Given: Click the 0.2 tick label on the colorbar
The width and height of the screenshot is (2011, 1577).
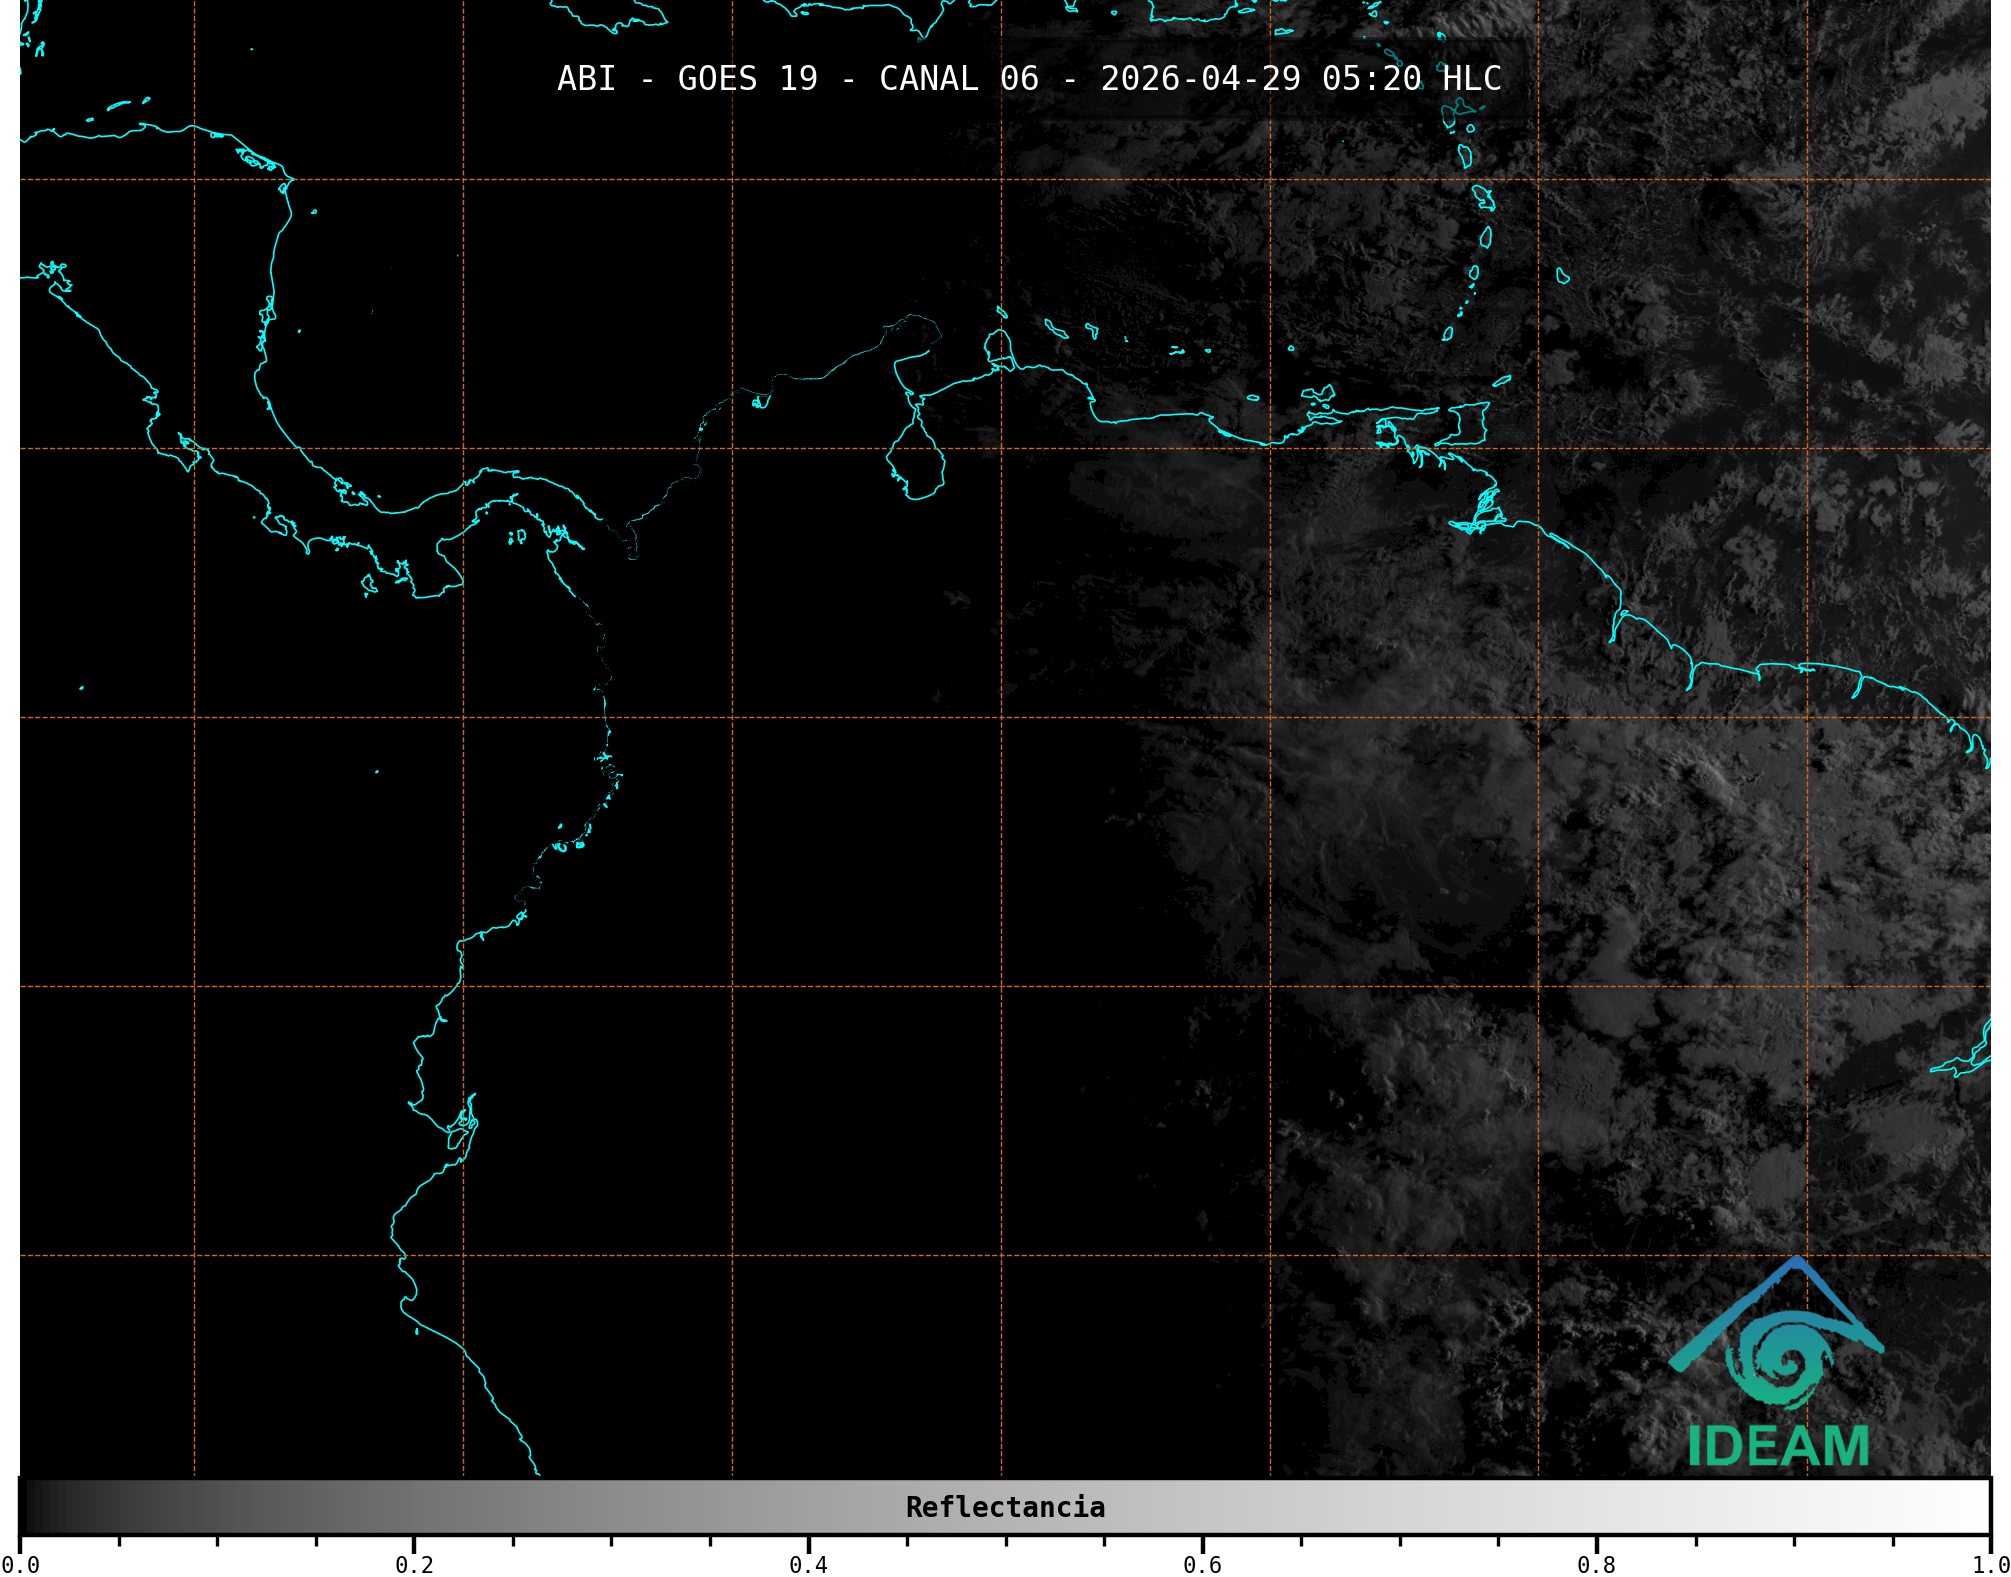Looking at the screenshot, I should click(x=414, y=1564).
